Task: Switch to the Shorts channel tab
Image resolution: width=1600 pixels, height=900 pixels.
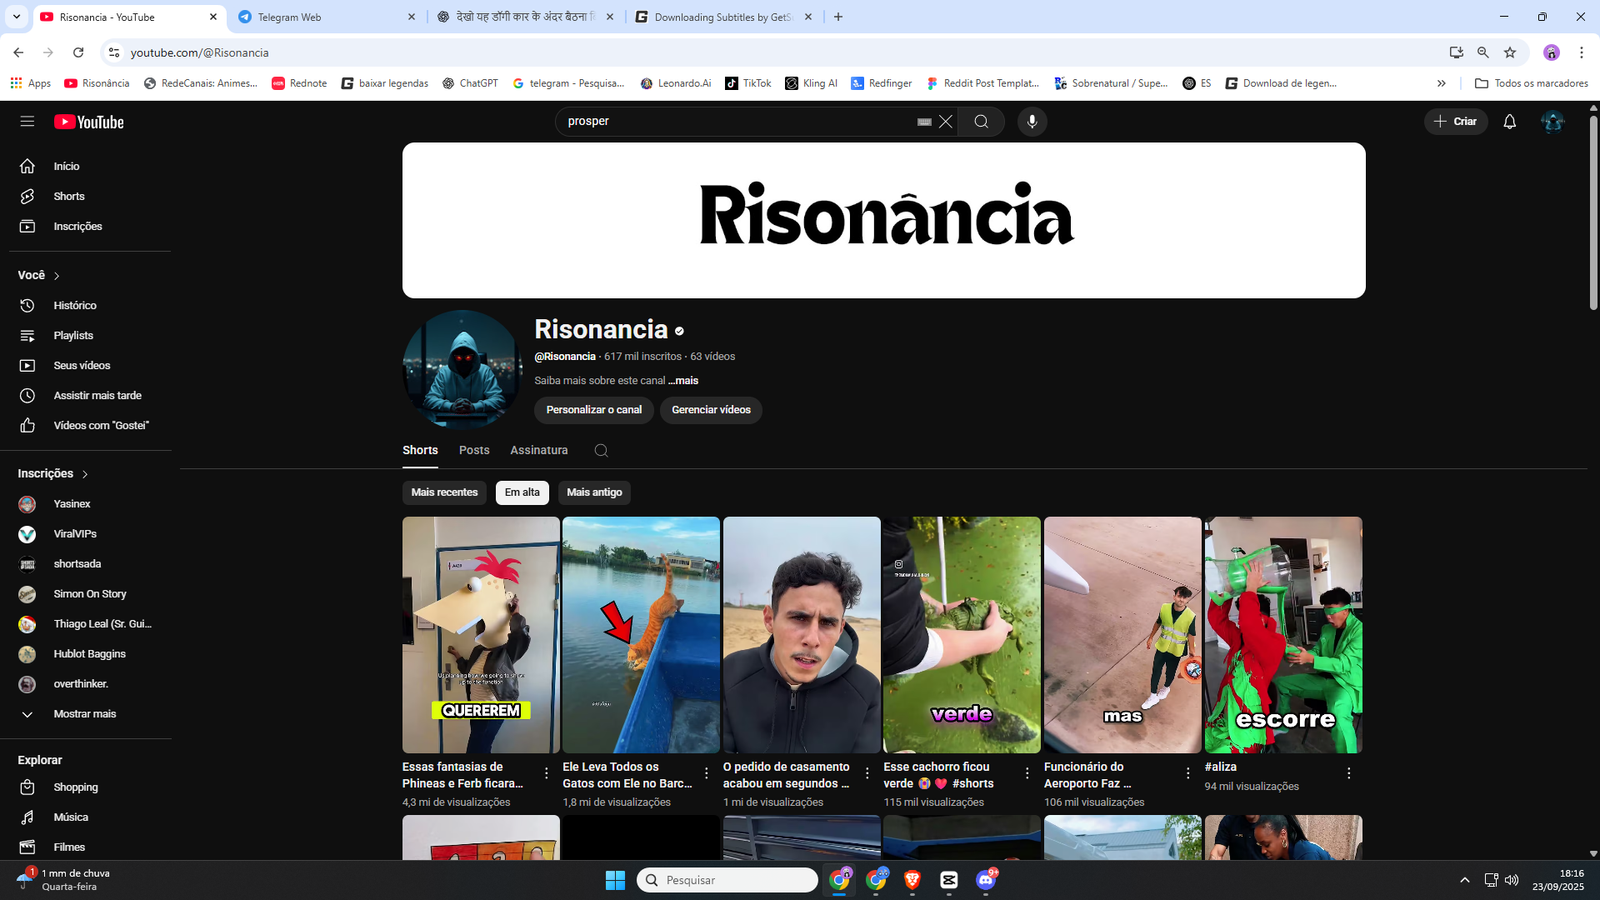Action: 420,451
